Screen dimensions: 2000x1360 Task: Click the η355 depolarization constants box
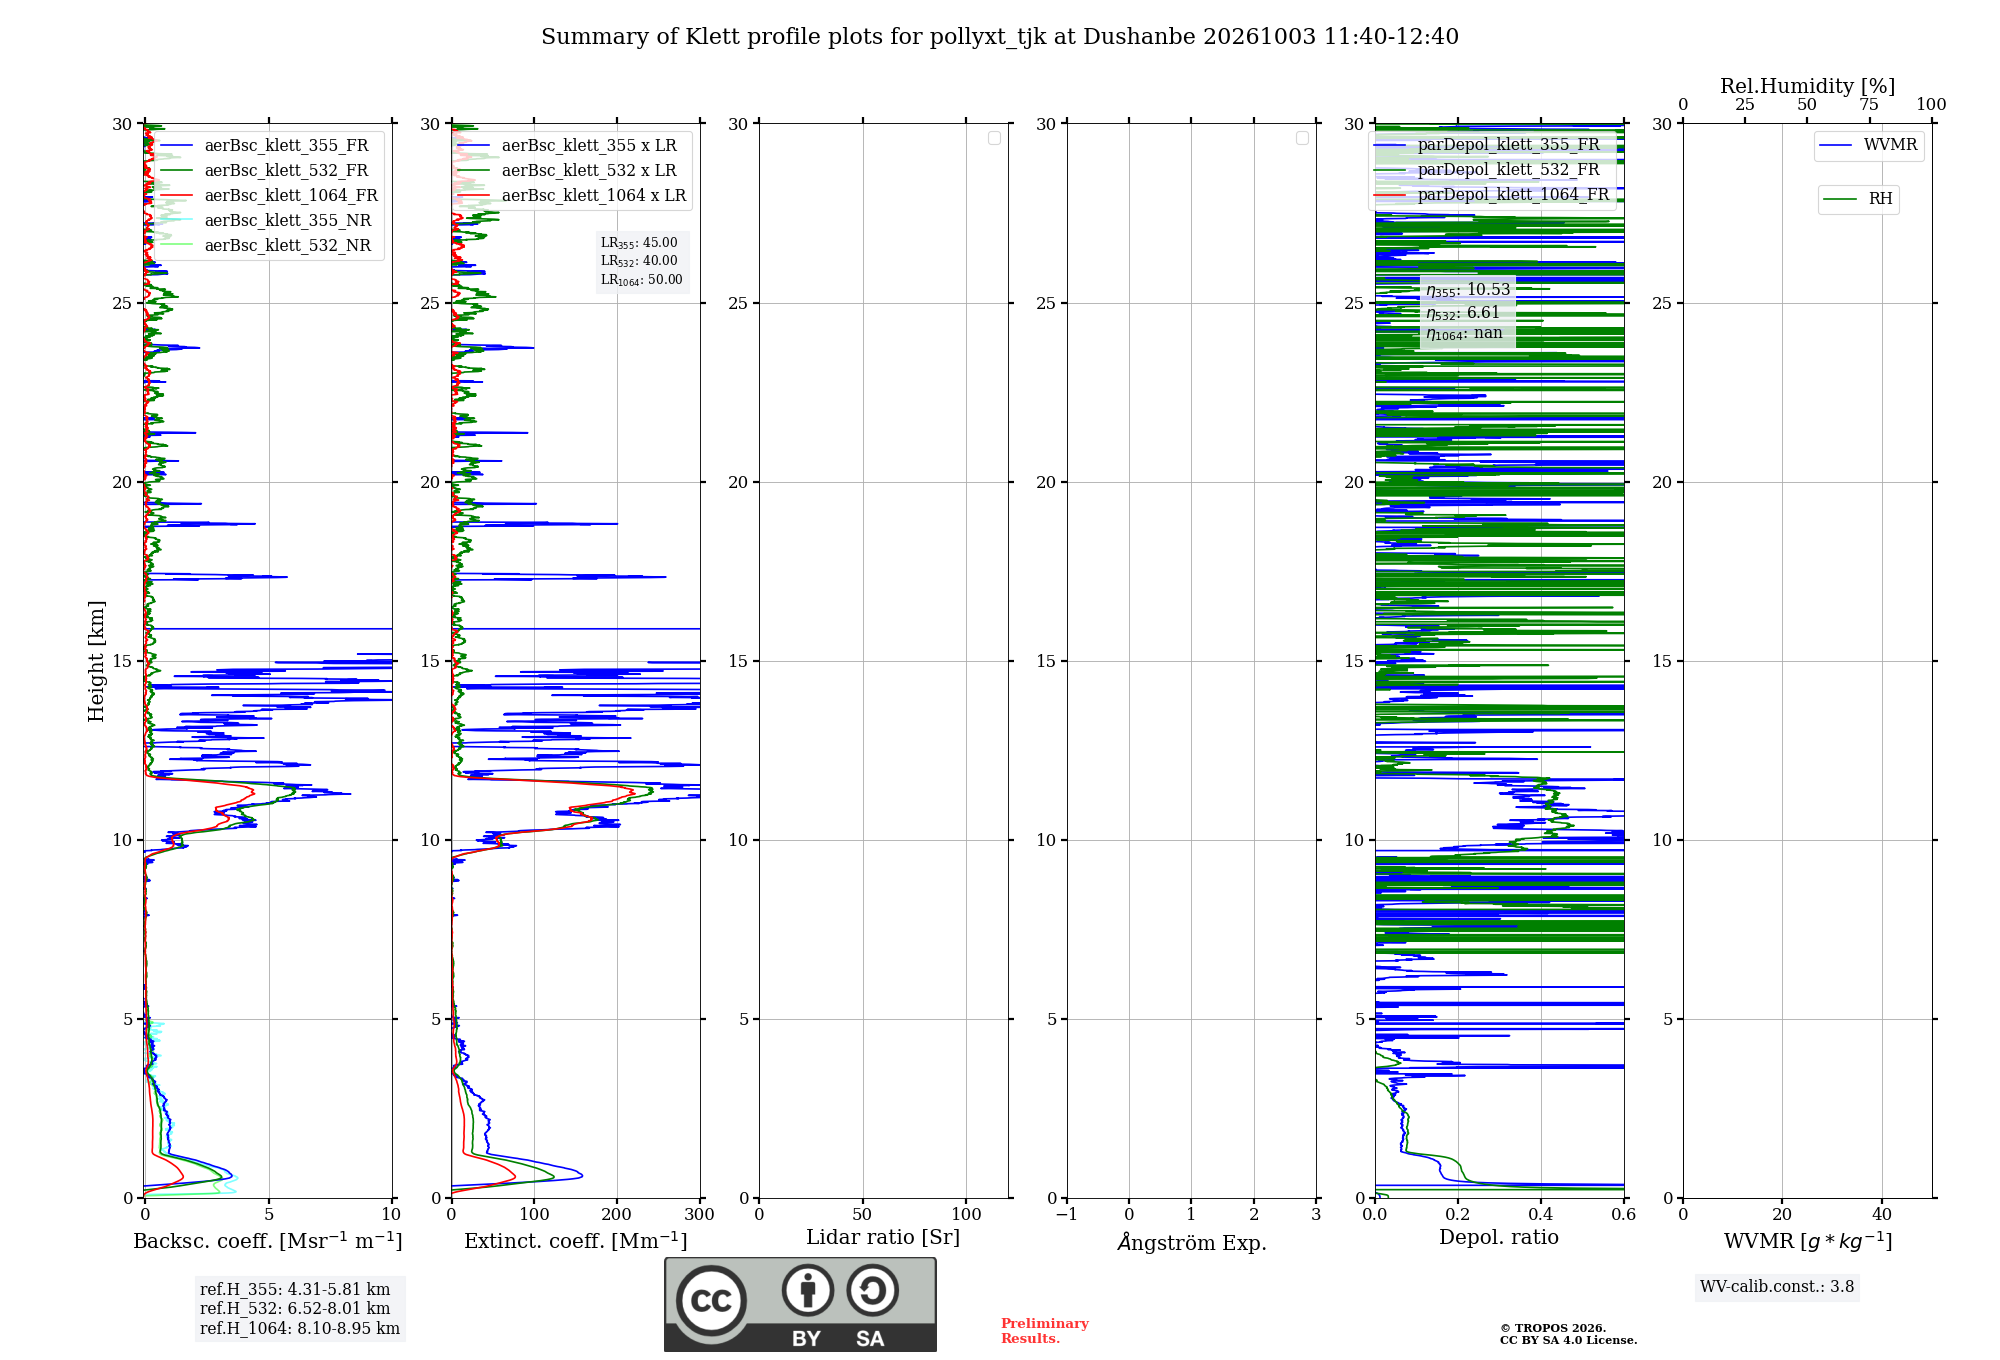[x=1467, y=311]
